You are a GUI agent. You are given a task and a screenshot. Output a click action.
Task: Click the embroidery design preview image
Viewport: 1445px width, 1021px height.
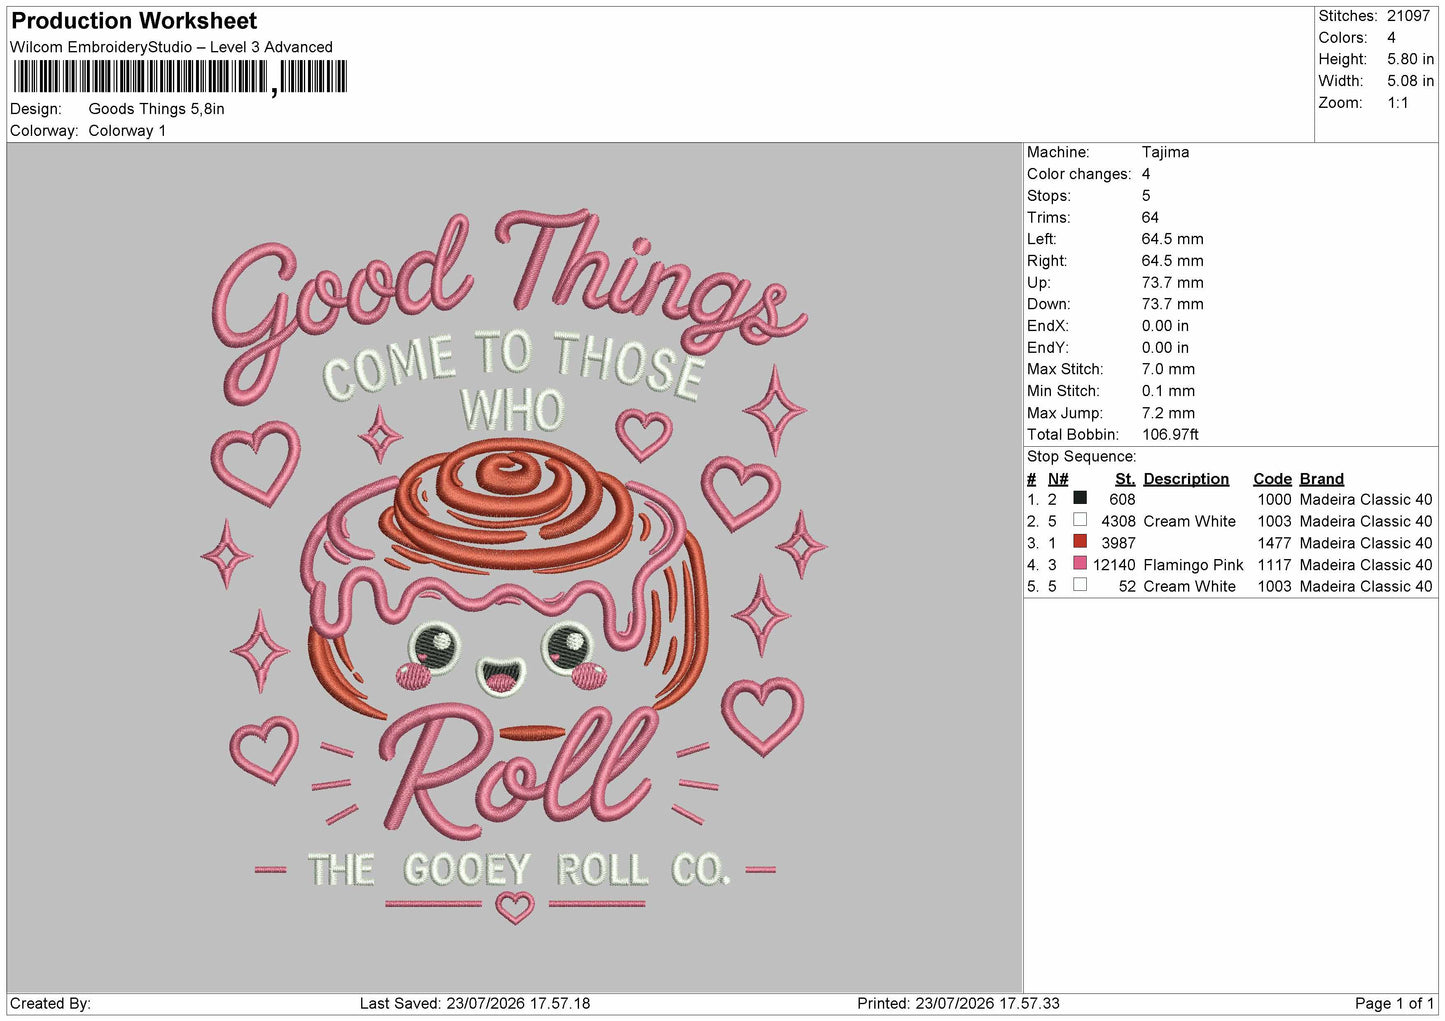[515, 567]
